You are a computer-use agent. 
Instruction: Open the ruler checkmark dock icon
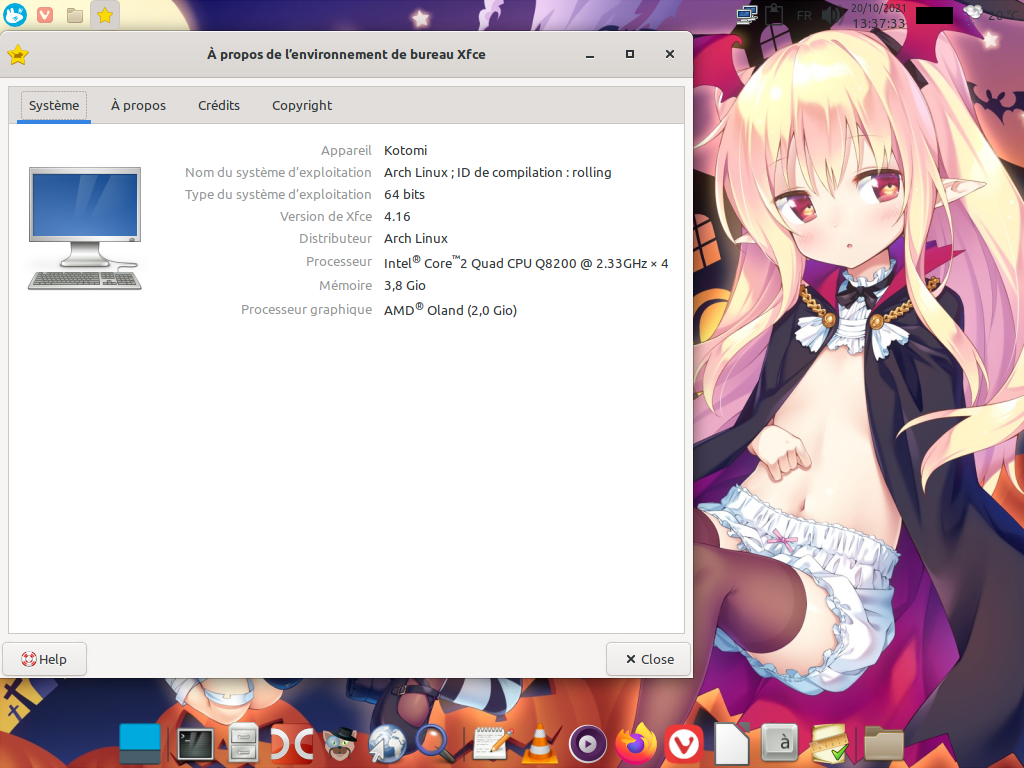[829, 744]
